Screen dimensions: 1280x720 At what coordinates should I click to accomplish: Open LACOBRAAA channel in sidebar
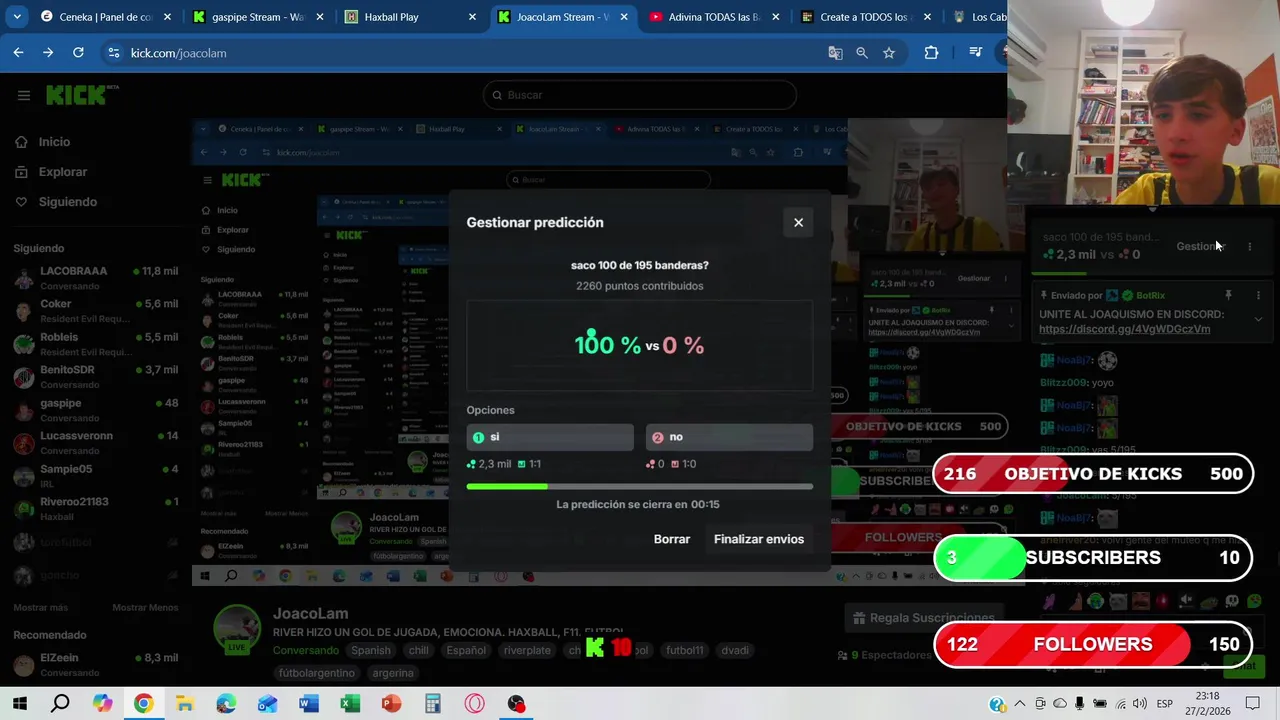coord(96,278)
